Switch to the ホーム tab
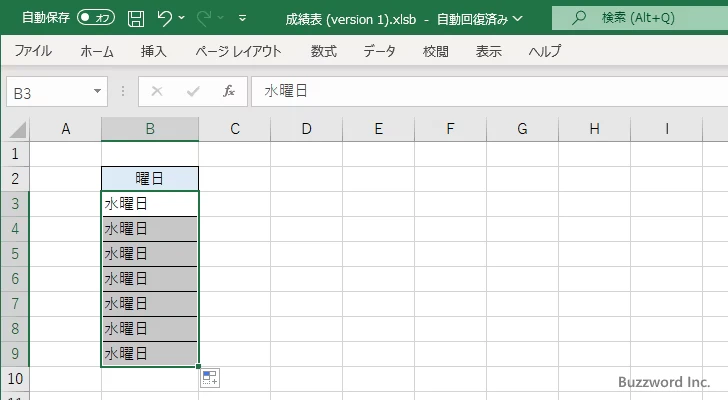This screenshot has height=400, width=728. 97,51
